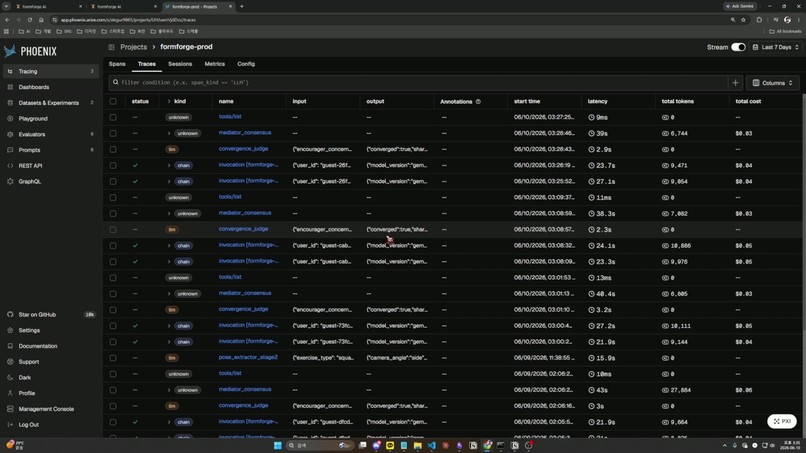Expand all using the kind header chevron
The image size is (806, 453).
[x=169, y=102]
